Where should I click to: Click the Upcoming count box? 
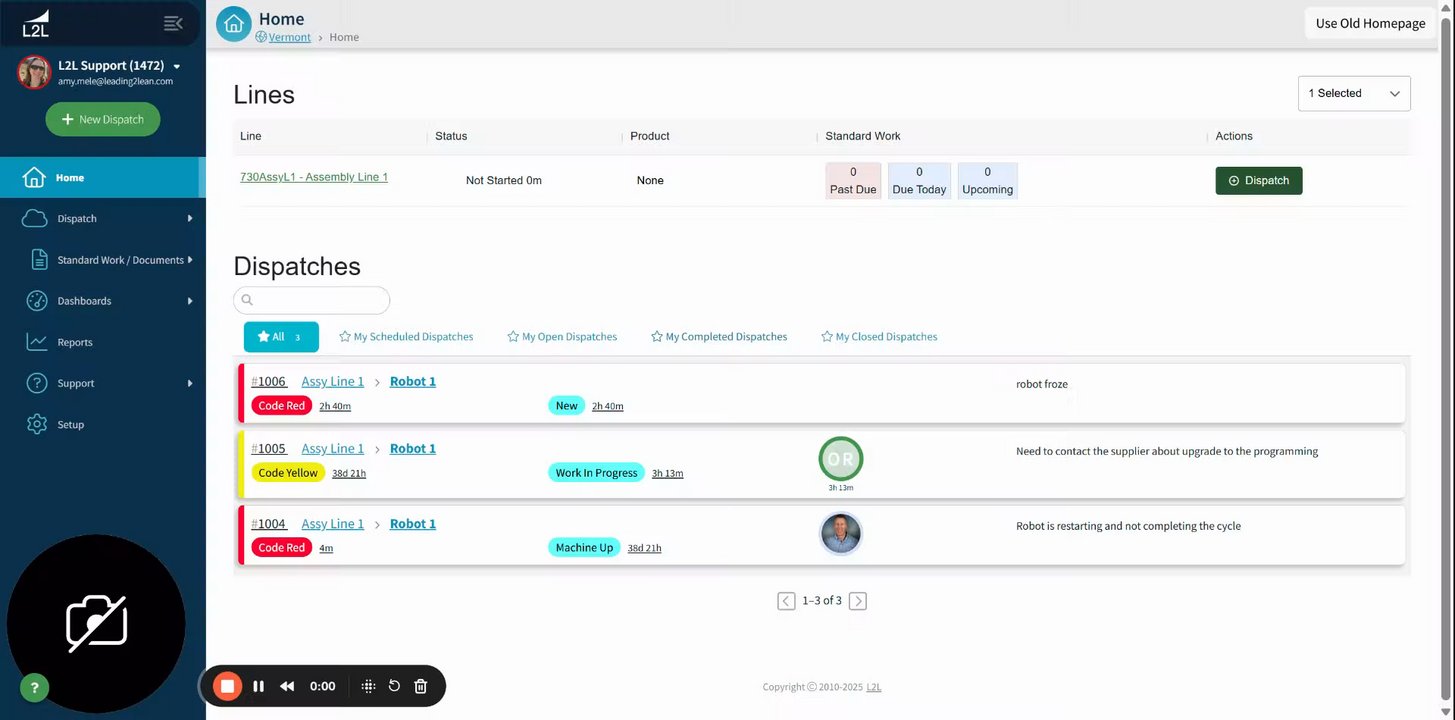click(x=987, y=181)
